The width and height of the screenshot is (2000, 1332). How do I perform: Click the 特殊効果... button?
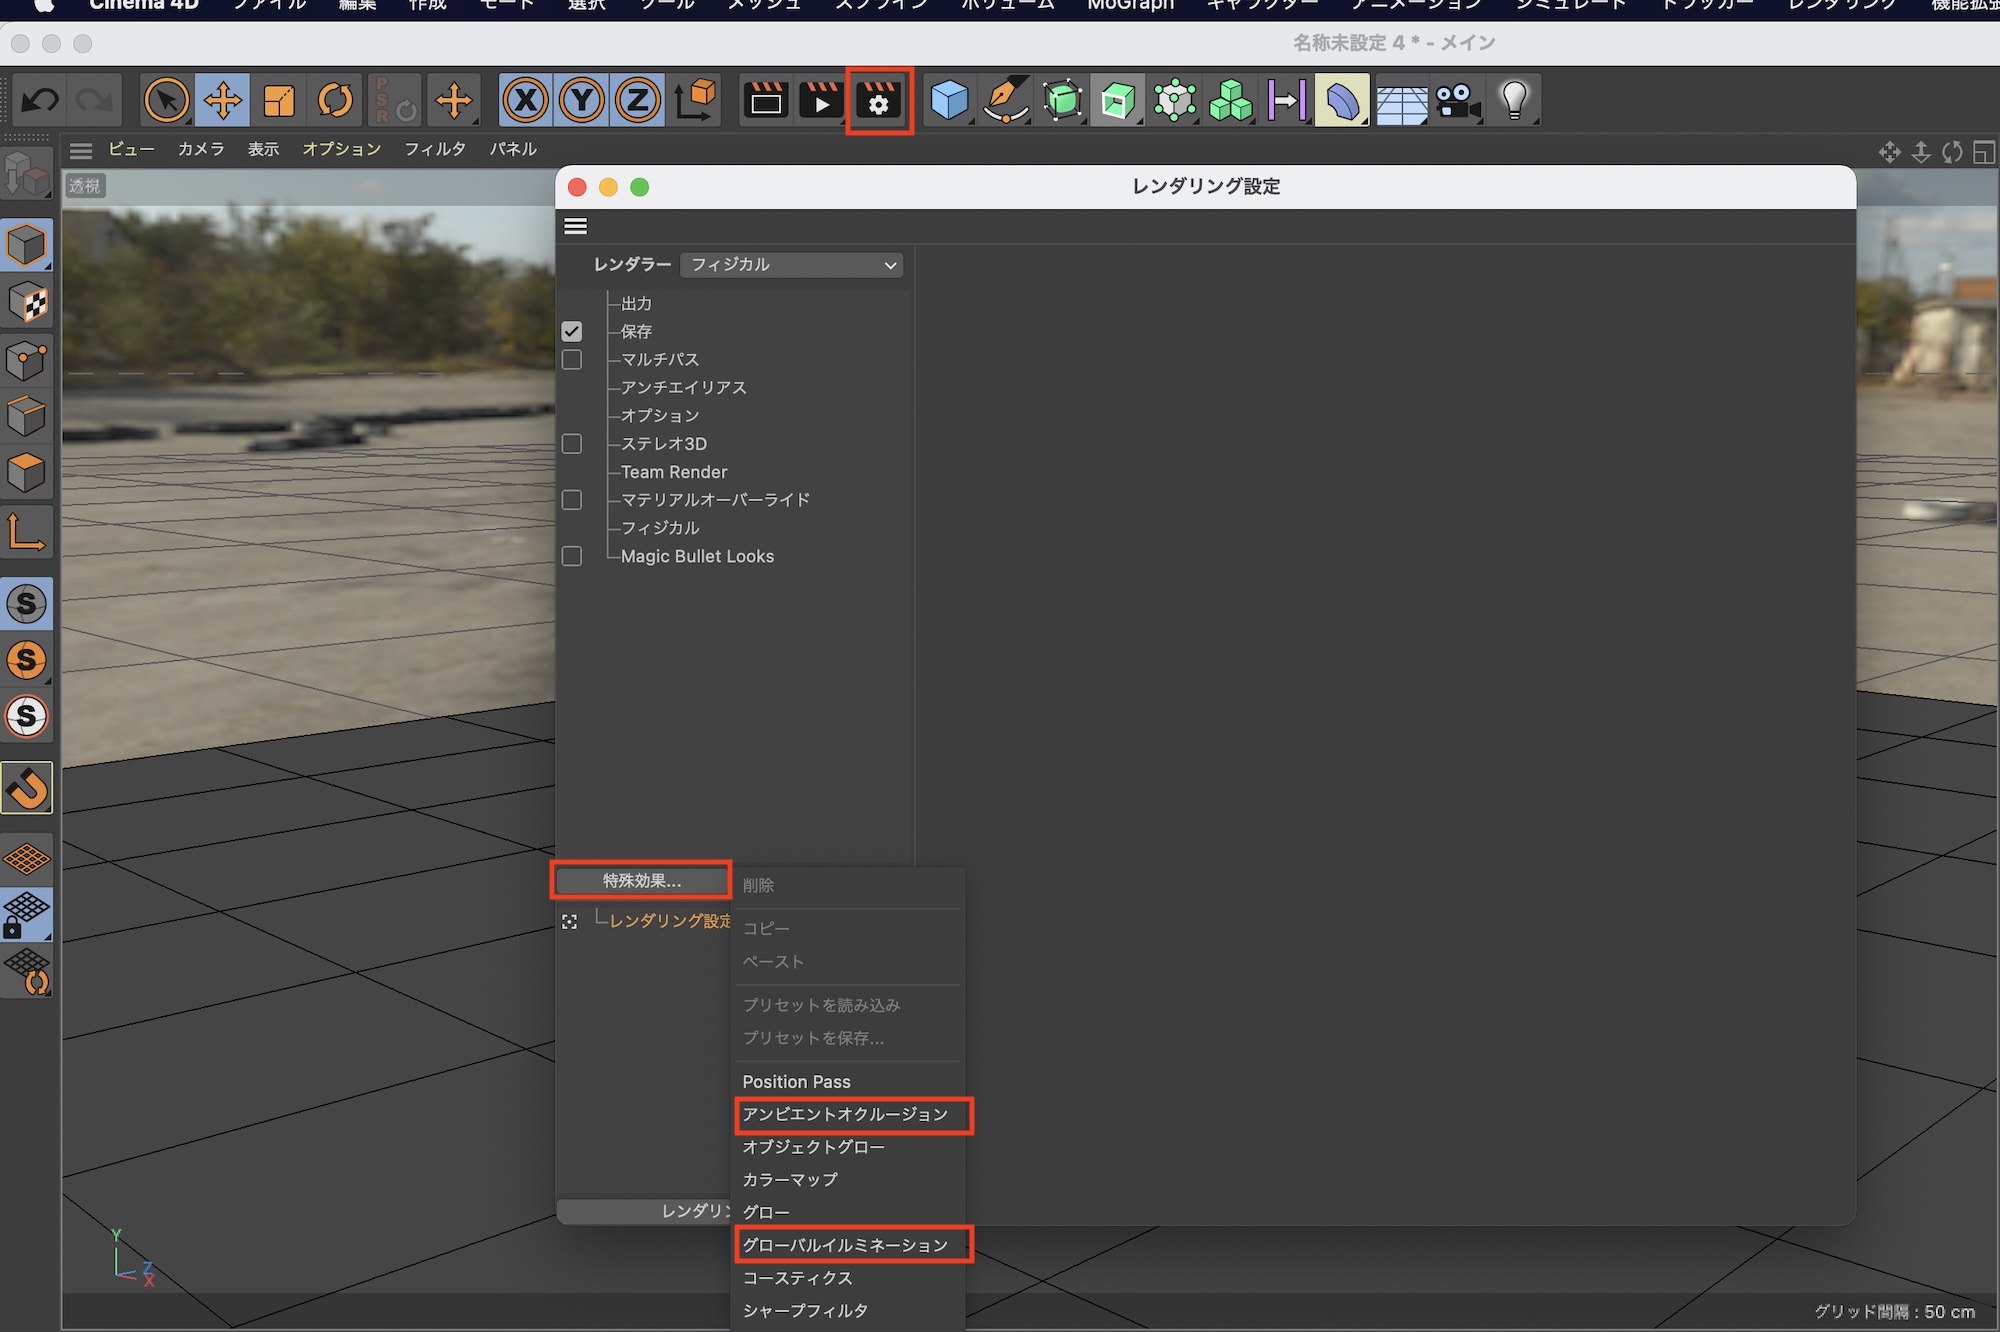641,880
